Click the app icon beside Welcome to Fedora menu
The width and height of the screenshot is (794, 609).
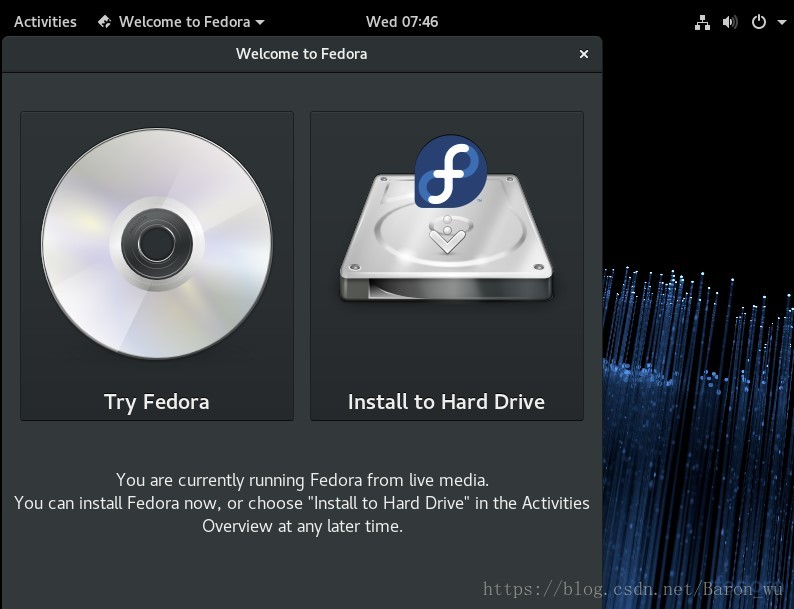[x=105, y=22]
